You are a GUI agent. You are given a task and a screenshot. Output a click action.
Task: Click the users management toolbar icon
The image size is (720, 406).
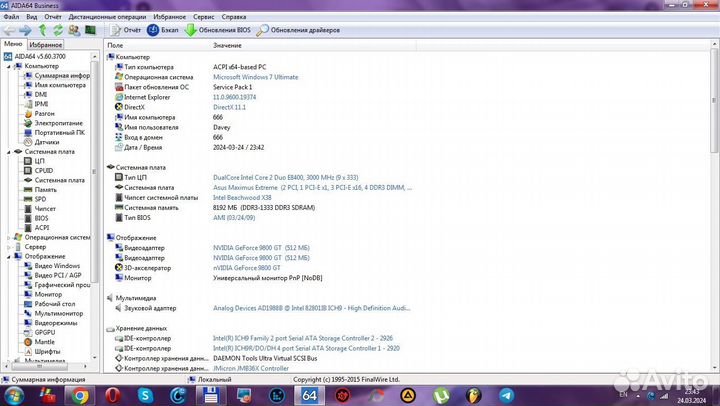click(x=74, y=30)
